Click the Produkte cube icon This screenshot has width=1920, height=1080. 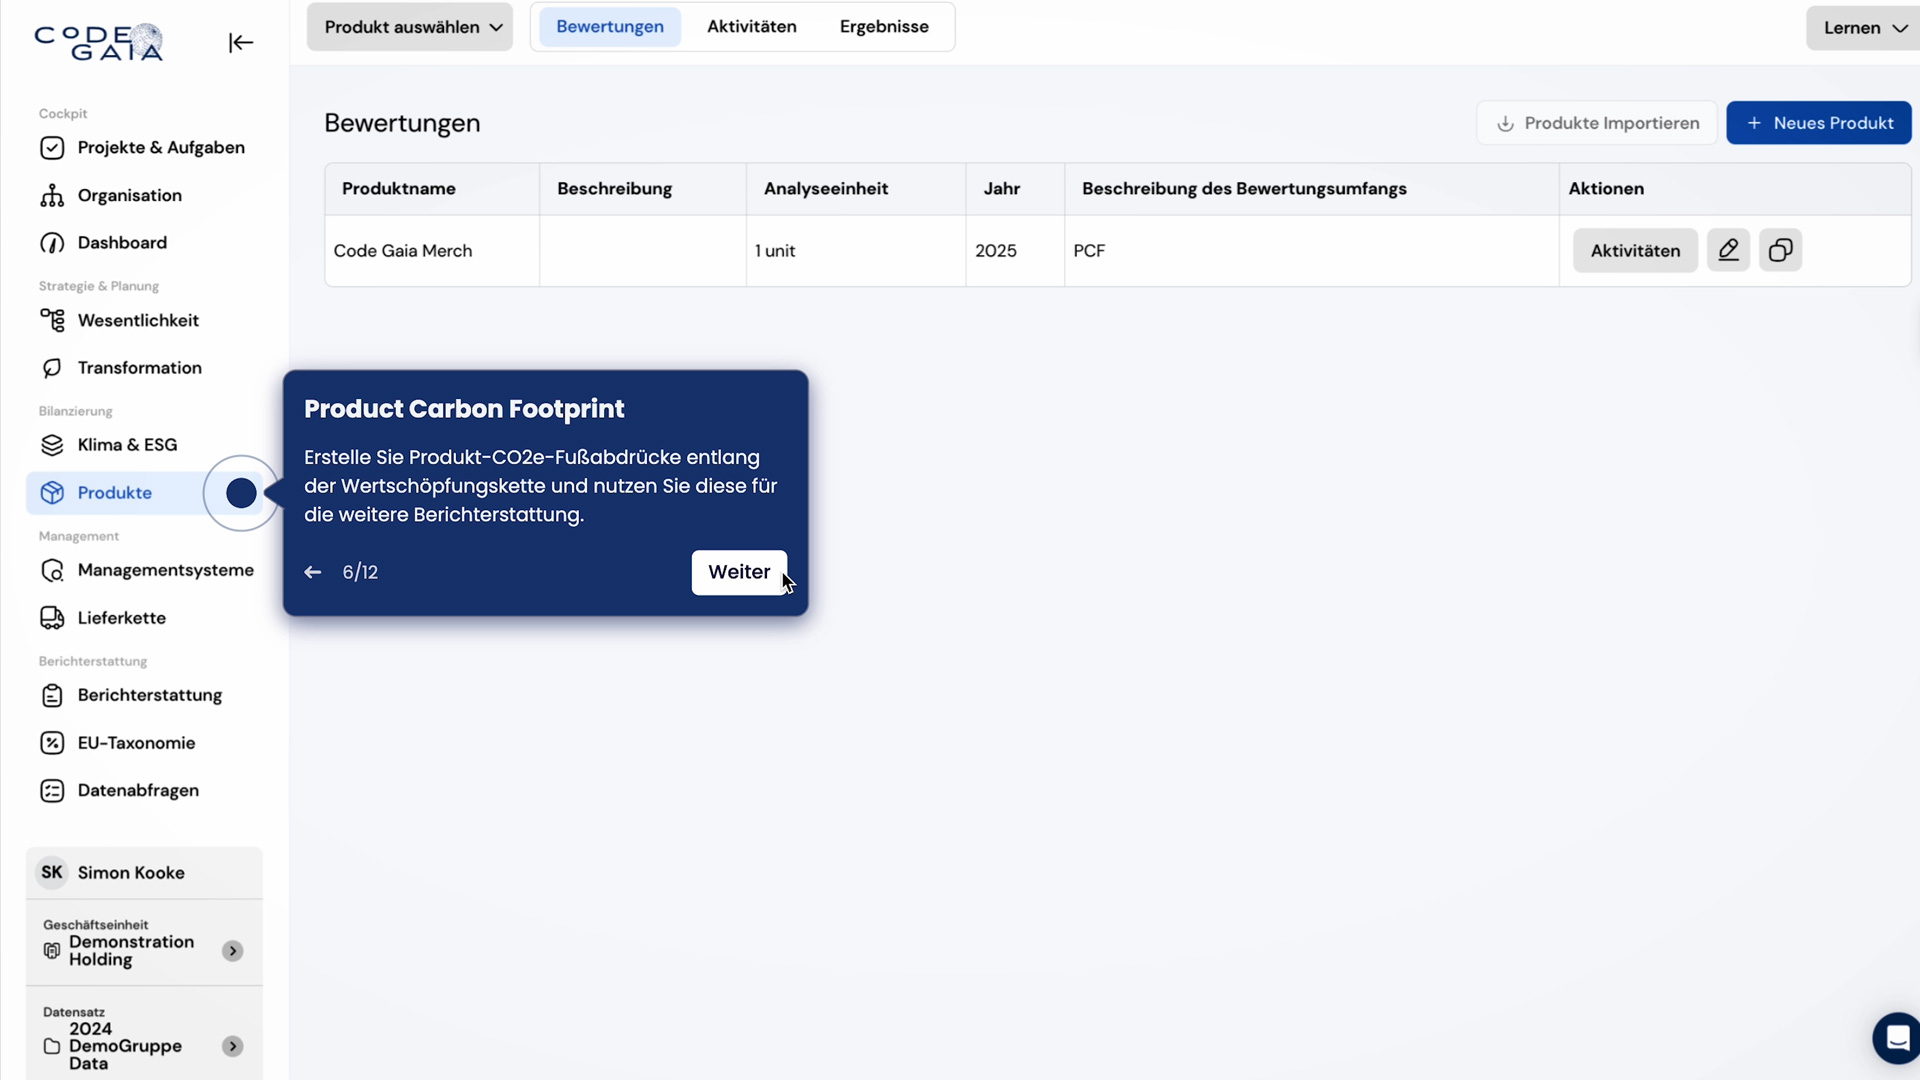tap(52, 493)
